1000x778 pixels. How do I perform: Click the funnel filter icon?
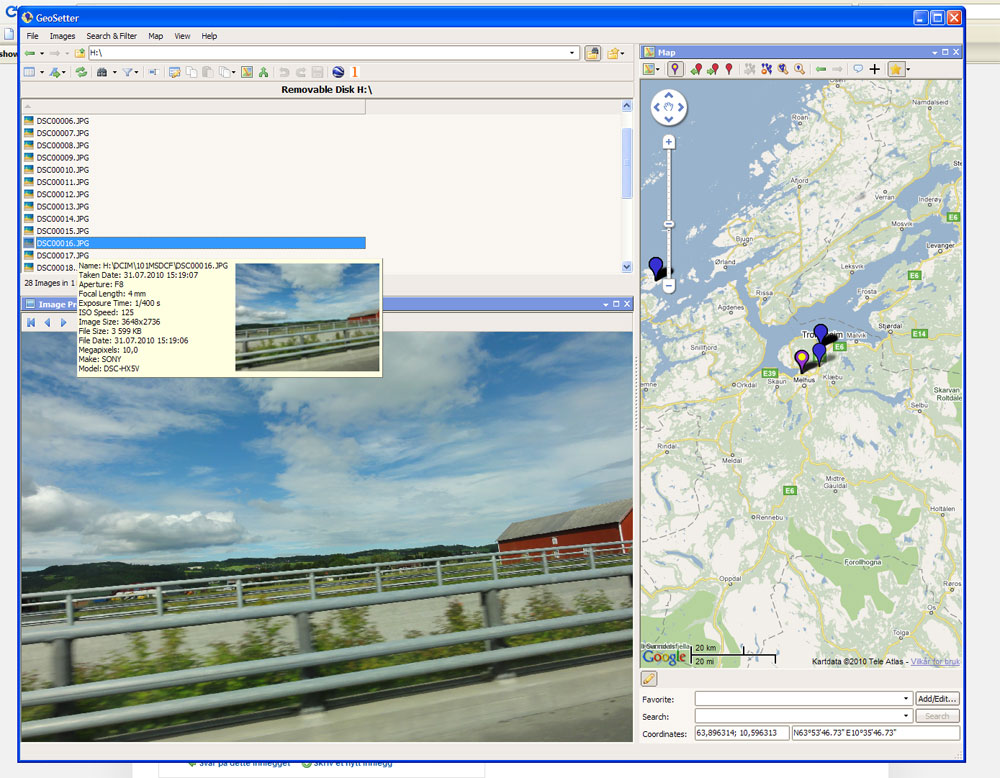click(x=127, y=72)
